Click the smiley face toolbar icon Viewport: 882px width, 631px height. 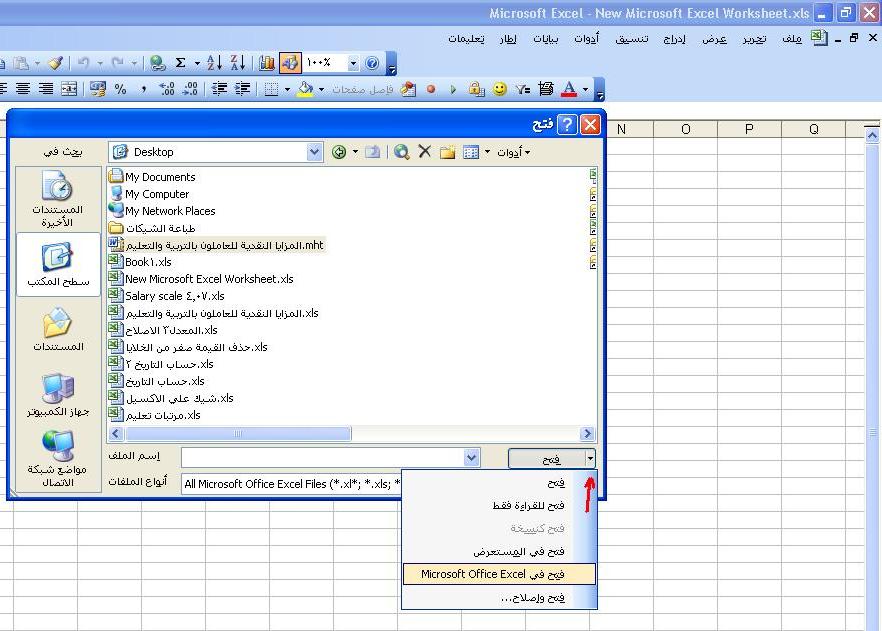[500, 89]
